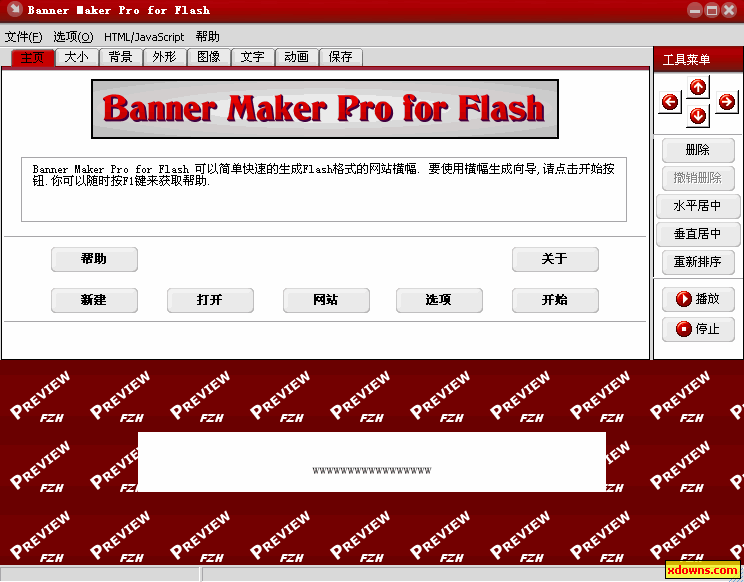The height and width of the screenshot is (582, 744).
Task: Click the 工具菜单 panel header
Action: (x=698, y=59)
